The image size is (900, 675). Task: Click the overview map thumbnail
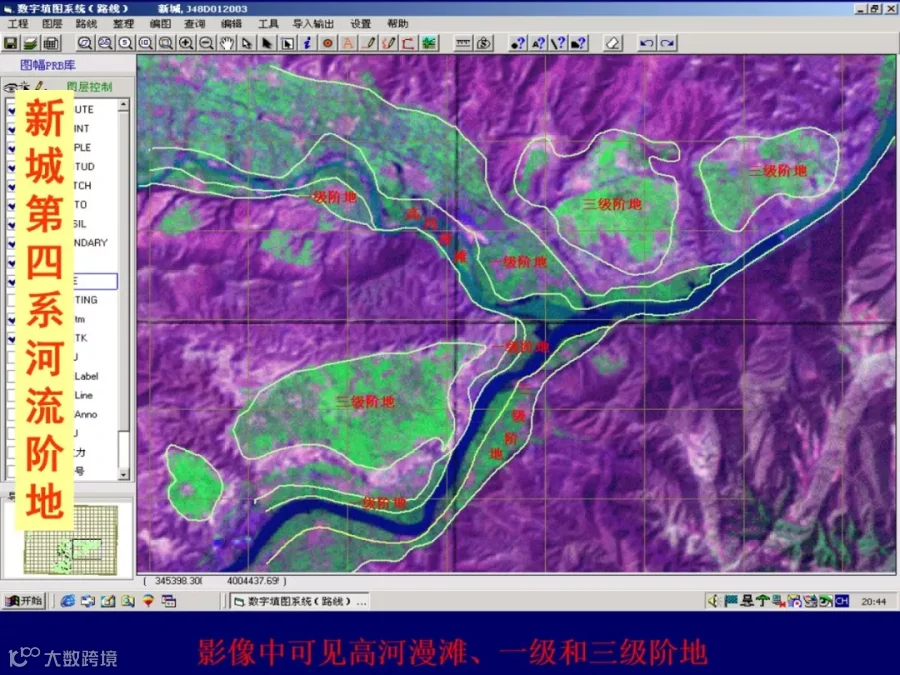tap(71, 540)
